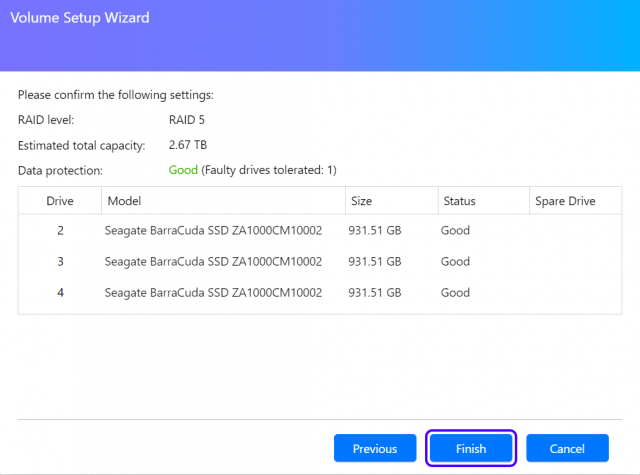Select the Size column header

(x=361, y=201)
